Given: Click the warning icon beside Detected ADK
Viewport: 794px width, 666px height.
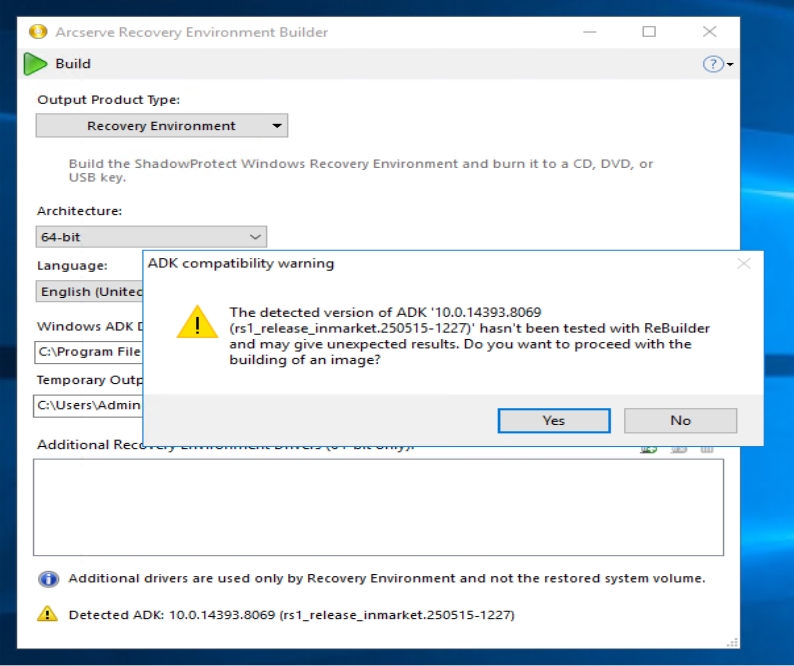Looking at the screenshot, I should point(48,614).
